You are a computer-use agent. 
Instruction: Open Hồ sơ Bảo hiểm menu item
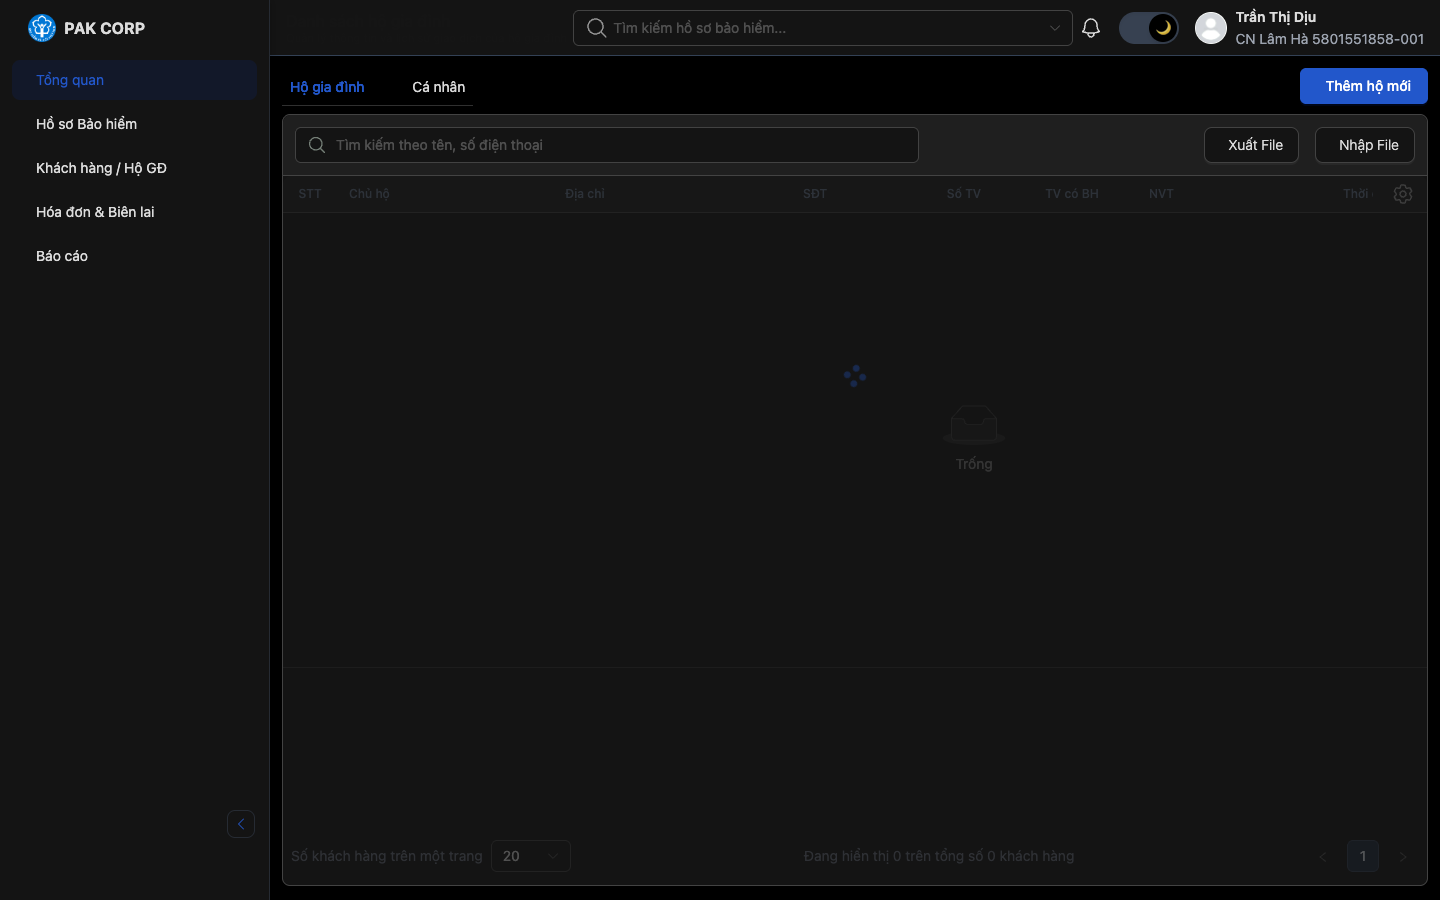click(x=135, y=124)
